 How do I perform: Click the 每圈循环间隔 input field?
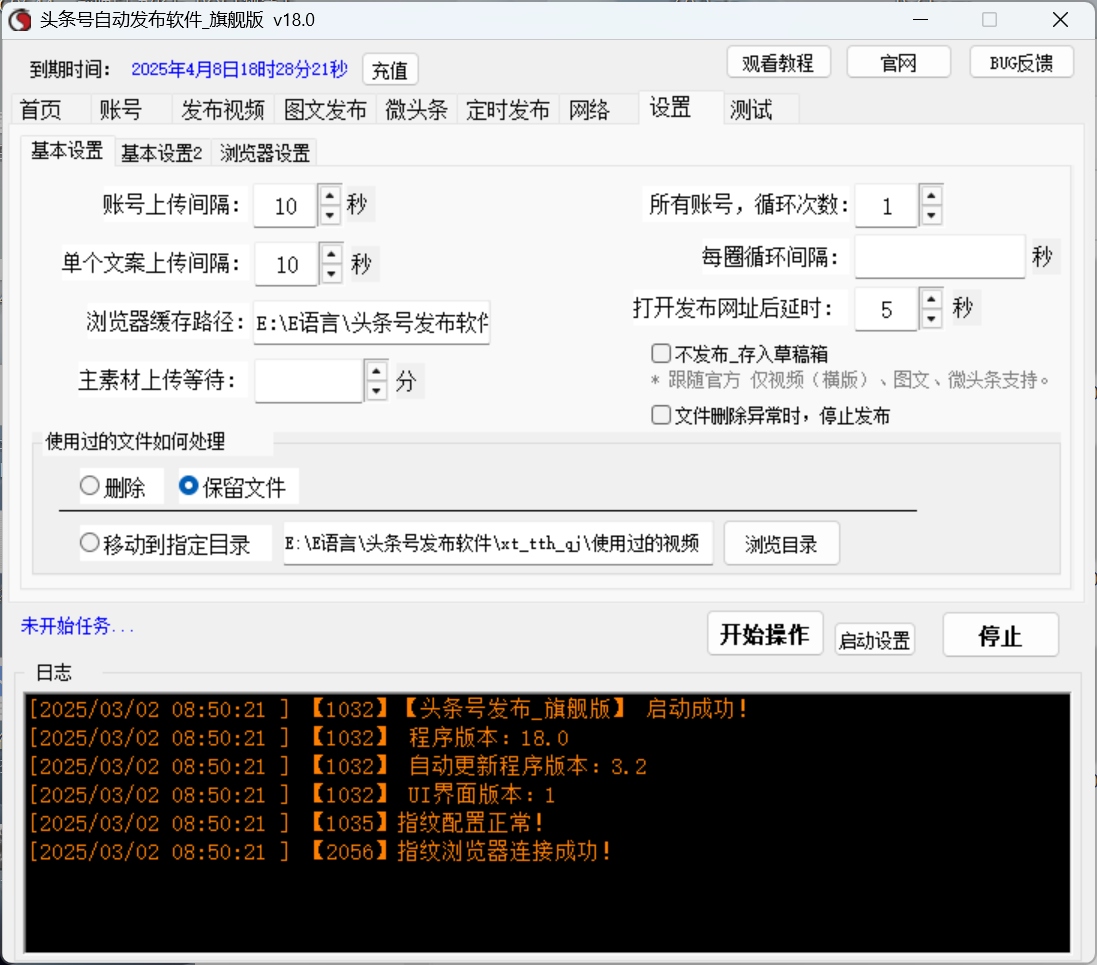(940, 257)
